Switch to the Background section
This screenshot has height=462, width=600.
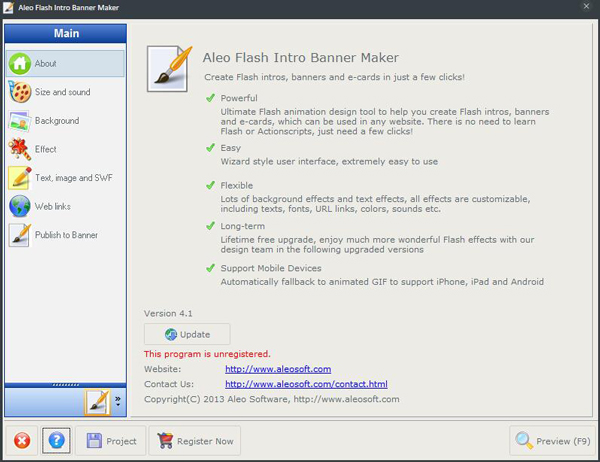tap(57, 121)
